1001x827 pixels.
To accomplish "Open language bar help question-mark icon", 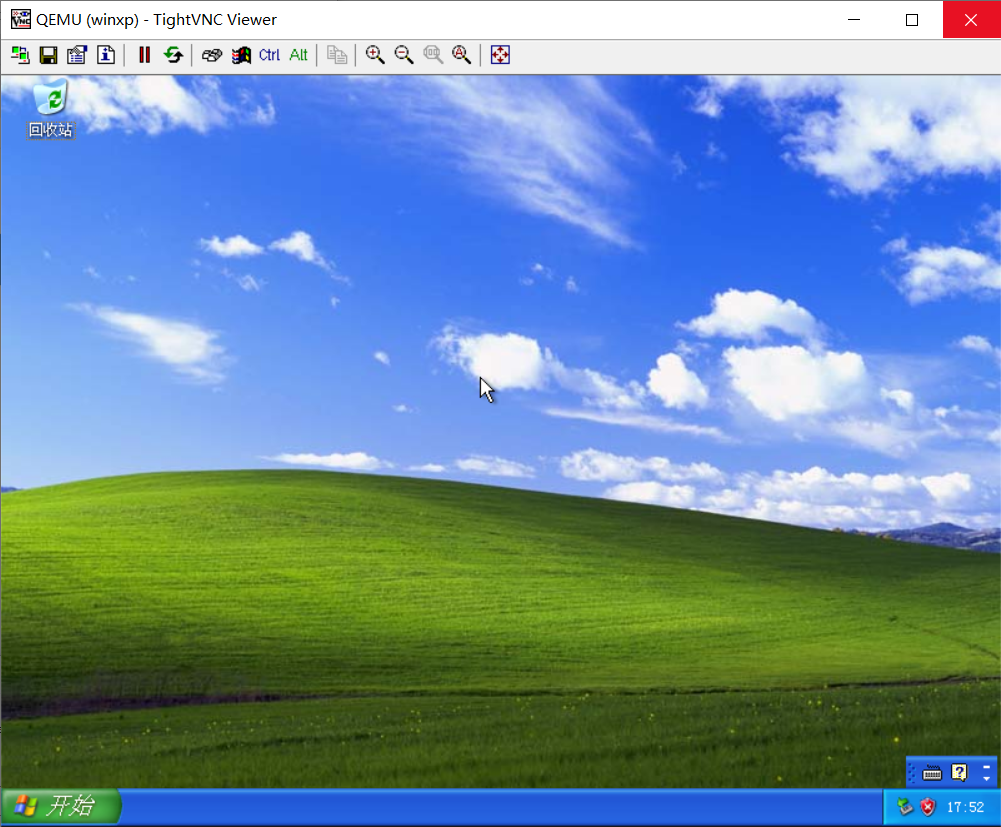I will [x=959, y=773].
